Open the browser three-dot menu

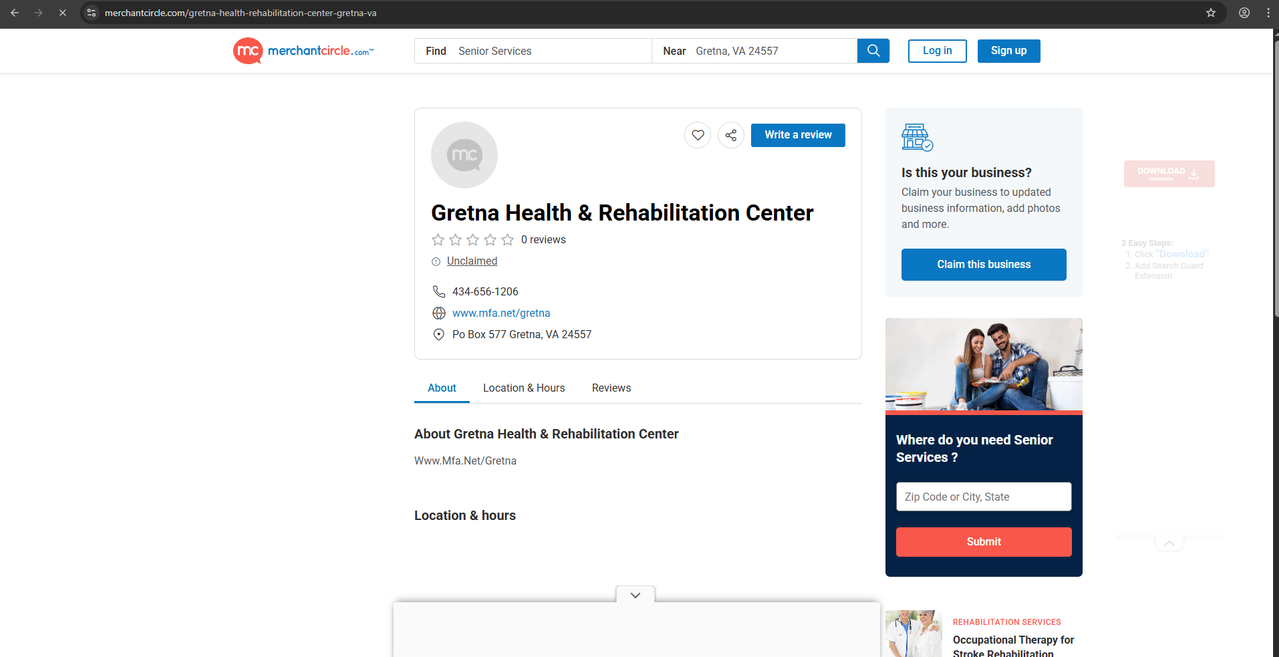click(1267, 13)
